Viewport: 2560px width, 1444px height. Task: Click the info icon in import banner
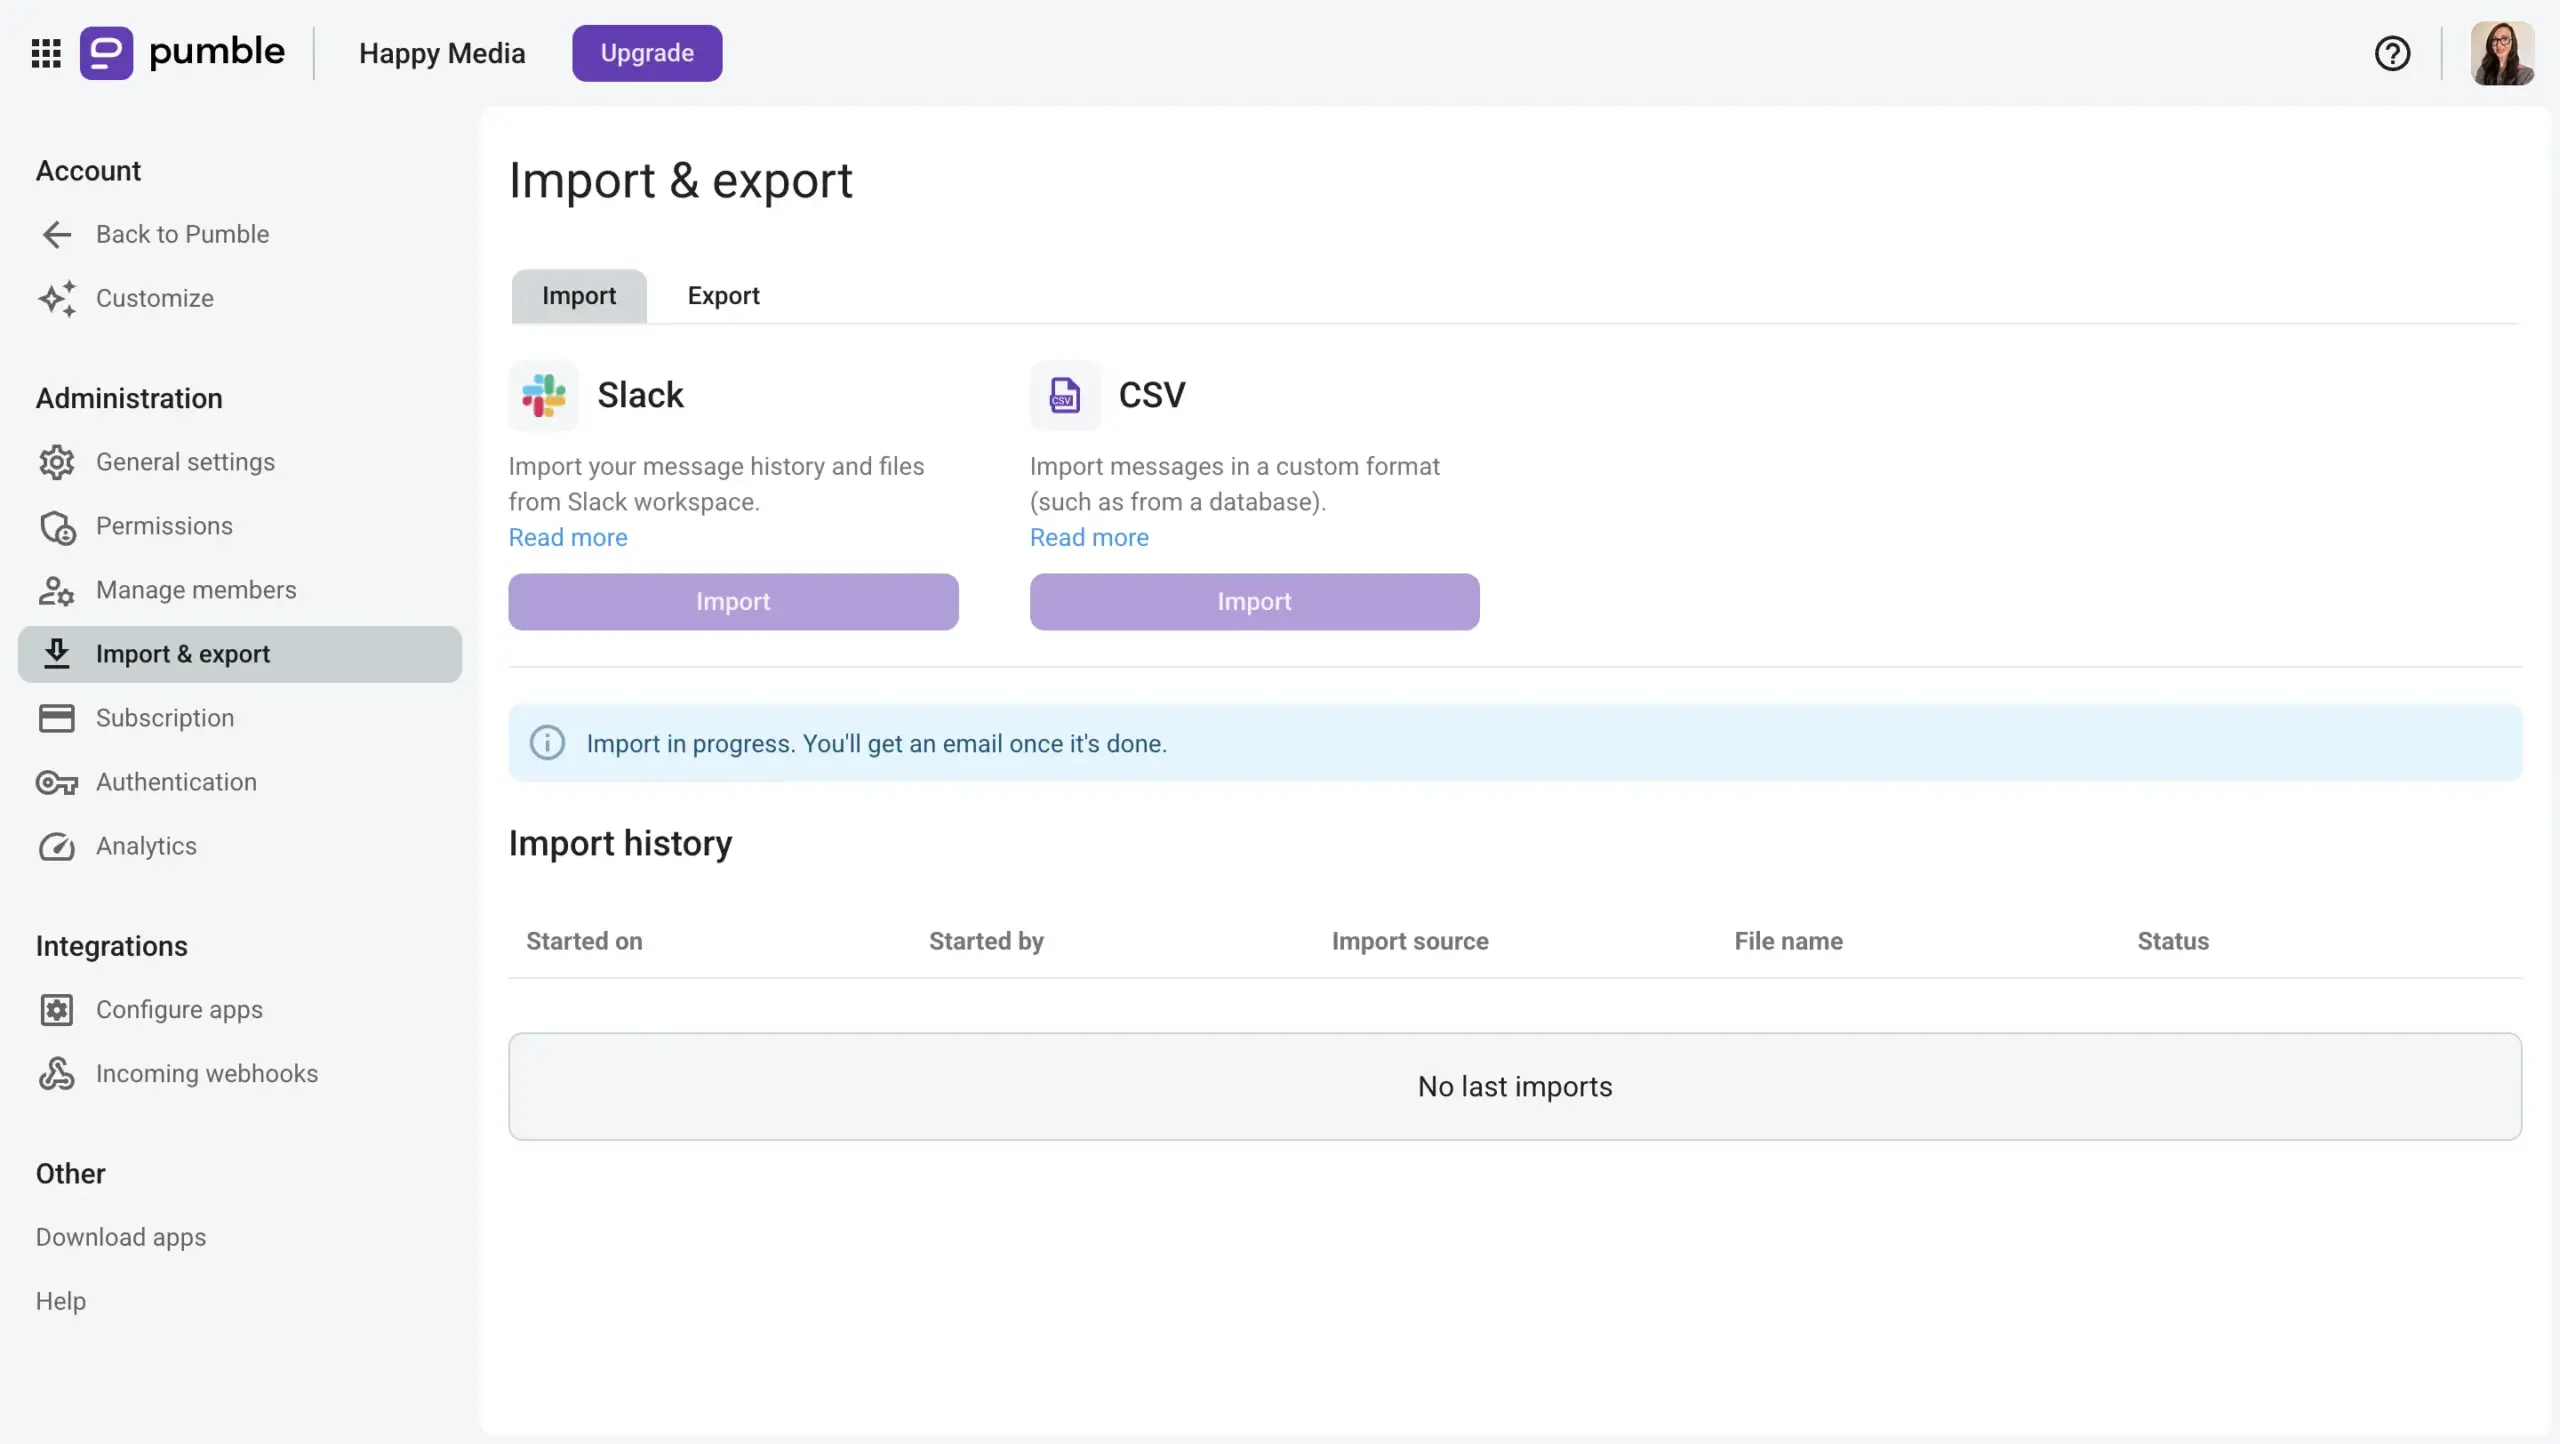coord(547,743)
